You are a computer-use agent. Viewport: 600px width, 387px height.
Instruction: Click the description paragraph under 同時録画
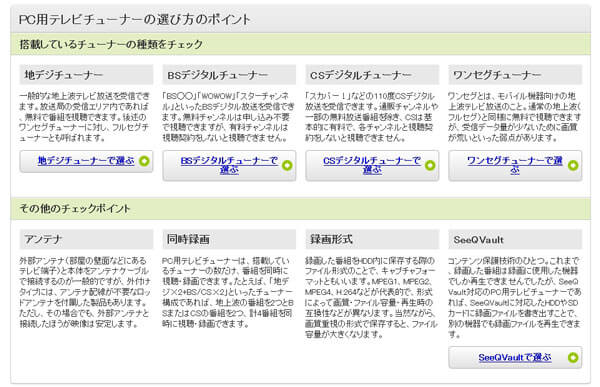coord(228,292)
